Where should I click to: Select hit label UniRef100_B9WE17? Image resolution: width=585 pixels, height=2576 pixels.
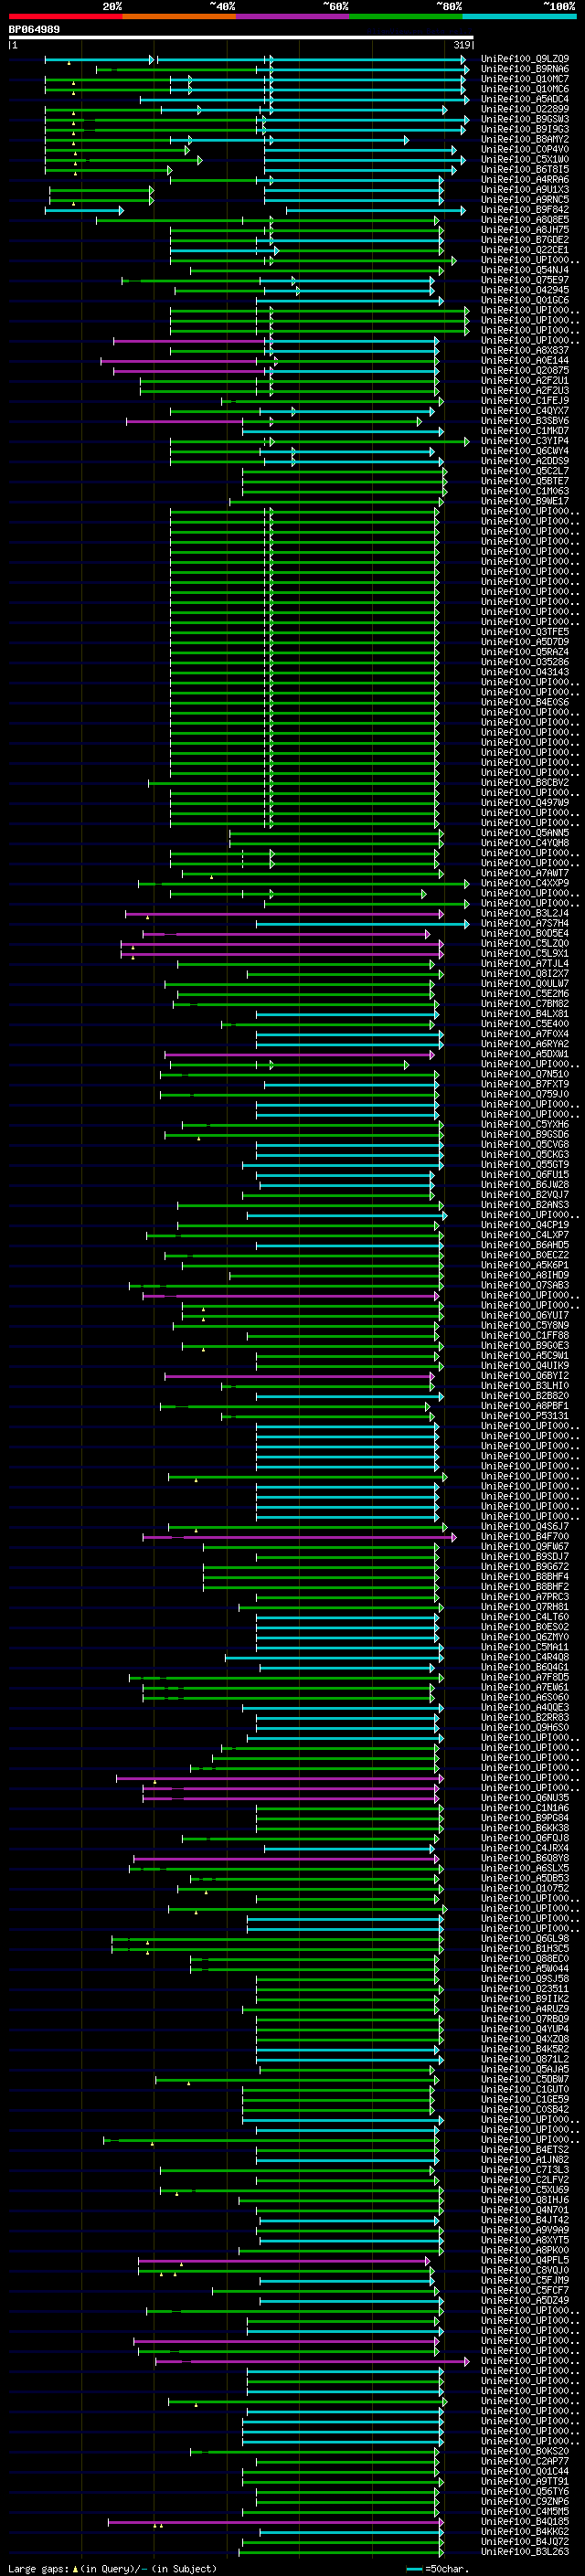coord(525,500)
